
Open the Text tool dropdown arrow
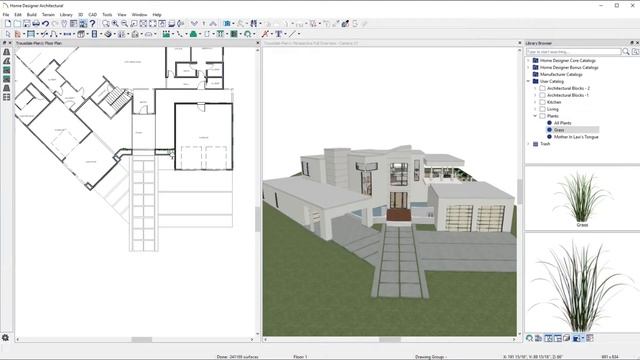(285, 34)
